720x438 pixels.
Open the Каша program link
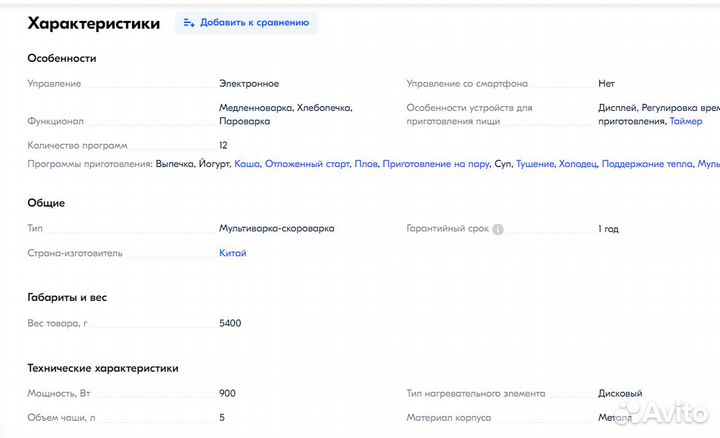[246, 163]
